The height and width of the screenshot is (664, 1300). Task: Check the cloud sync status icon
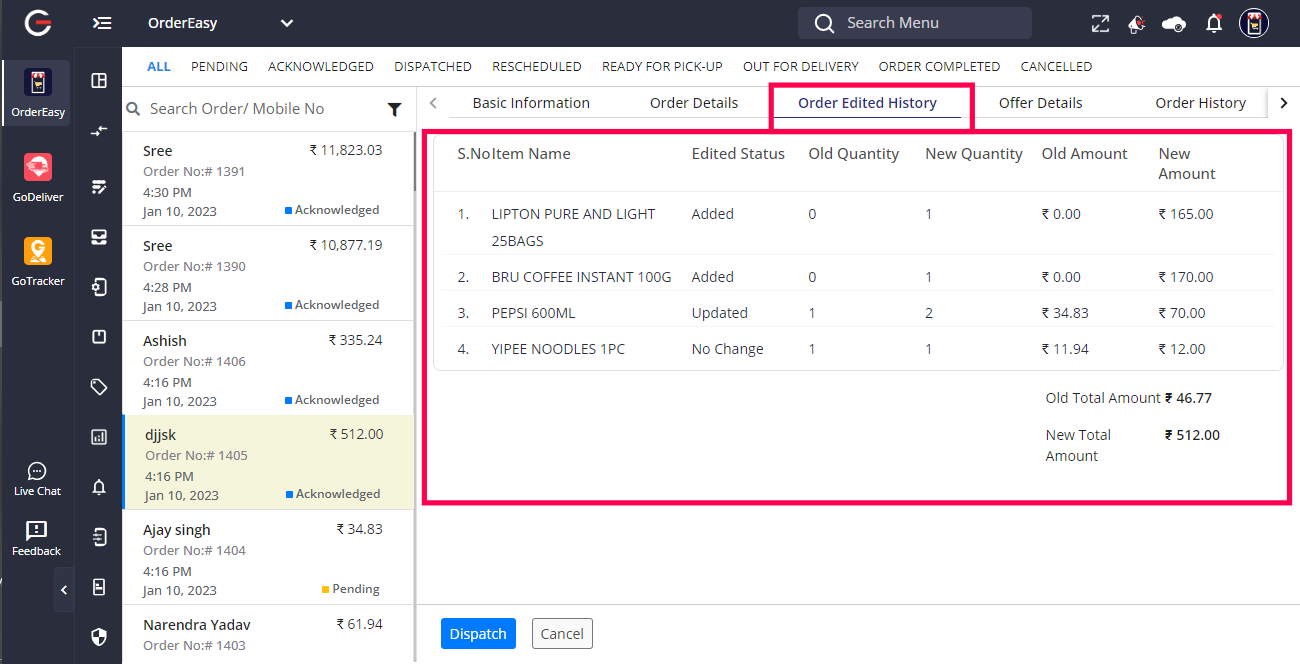point(1174,23)
